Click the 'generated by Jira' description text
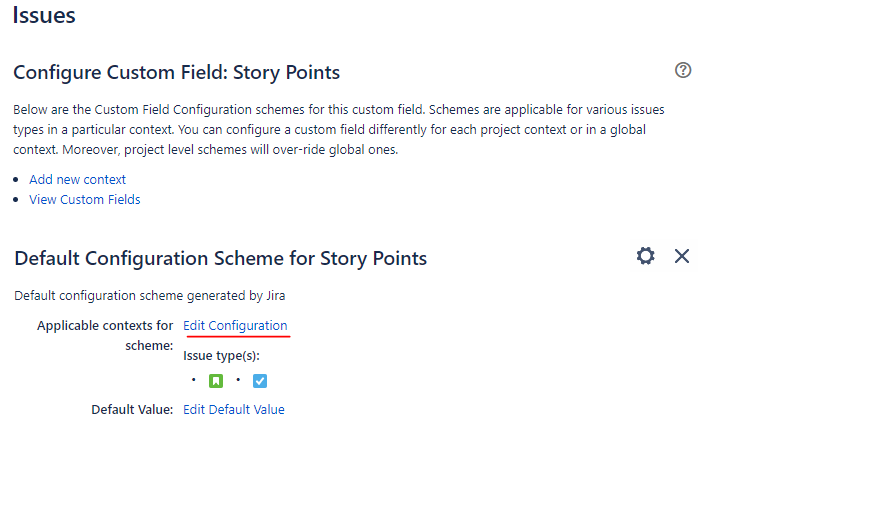Image resolution: width=872 pixels, height=531 pixels. (x=236, y=295)
